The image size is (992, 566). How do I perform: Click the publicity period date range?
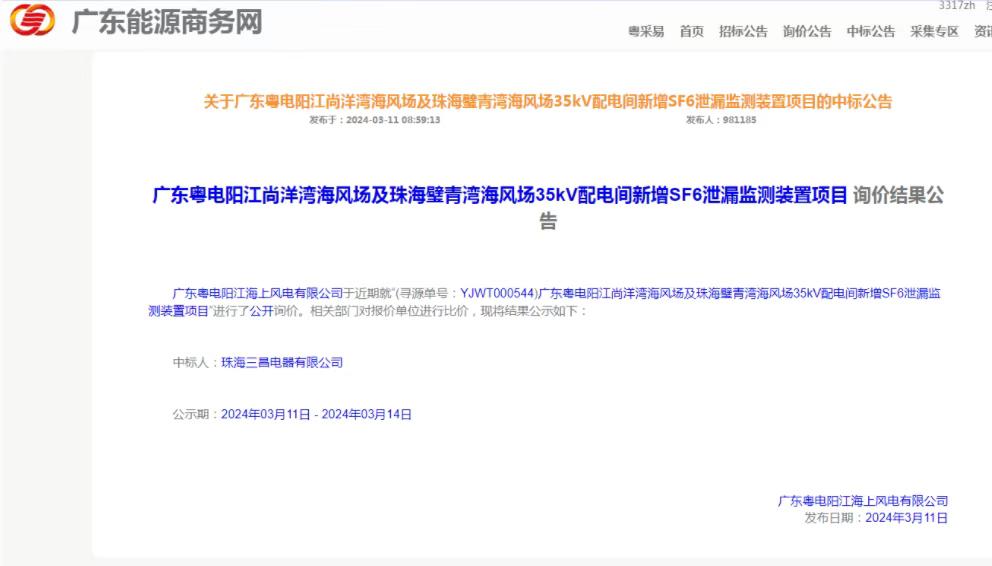point(316,414)
